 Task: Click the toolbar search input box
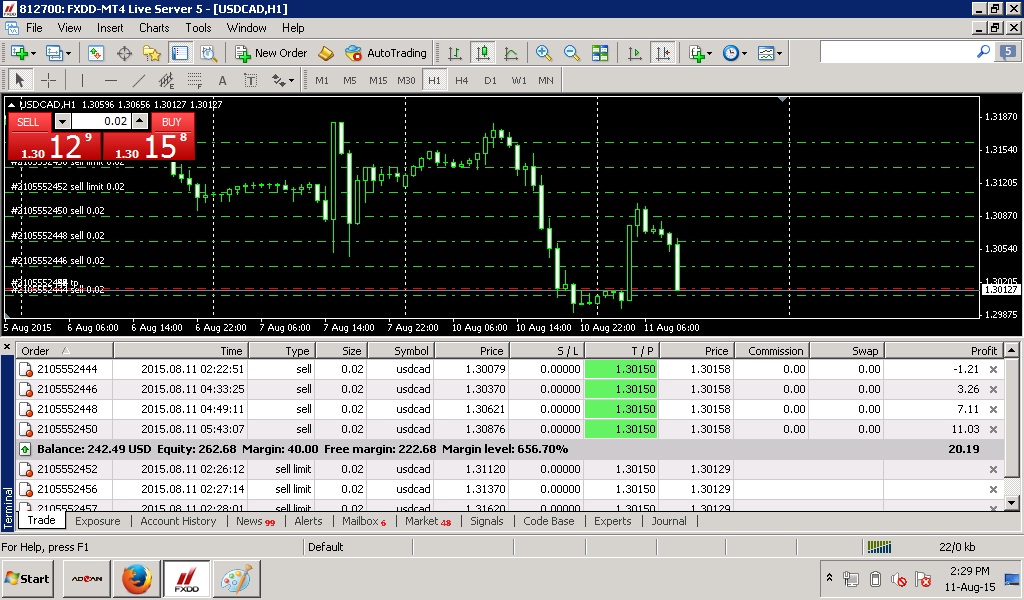click(x=898, y=52)
